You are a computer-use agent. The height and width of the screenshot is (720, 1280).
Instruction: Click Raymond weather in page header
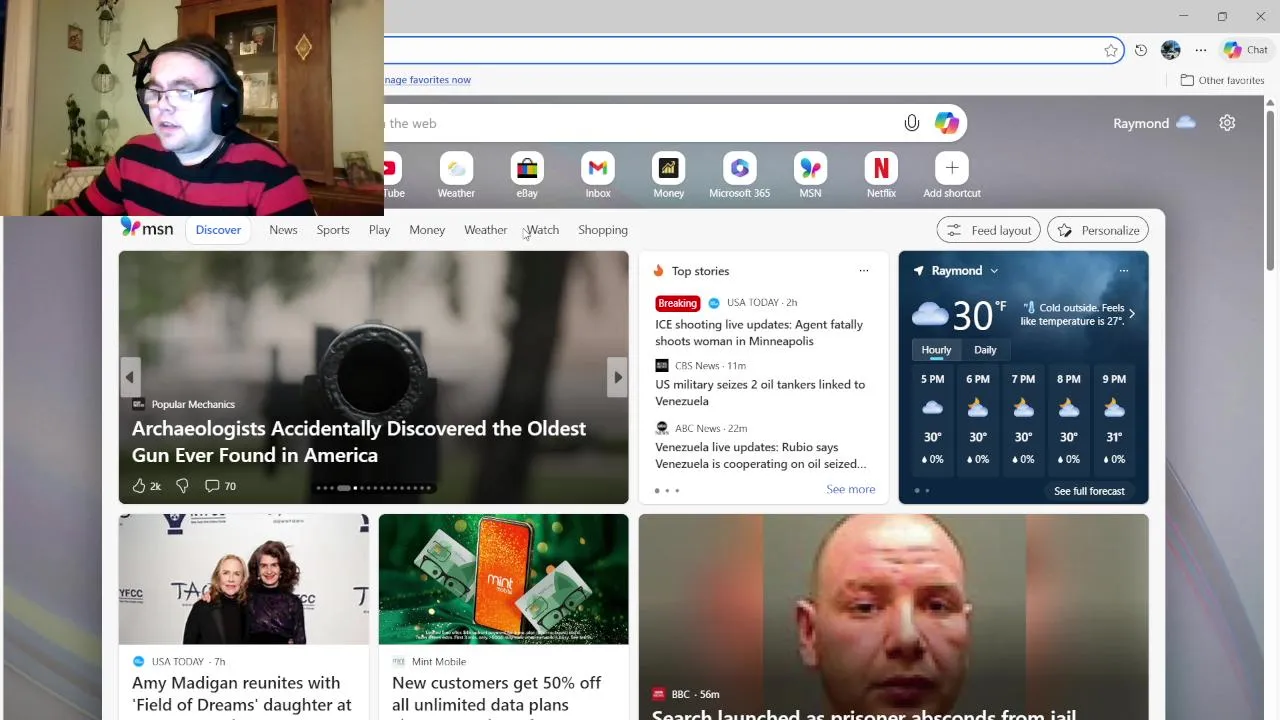pos(1154,123)
